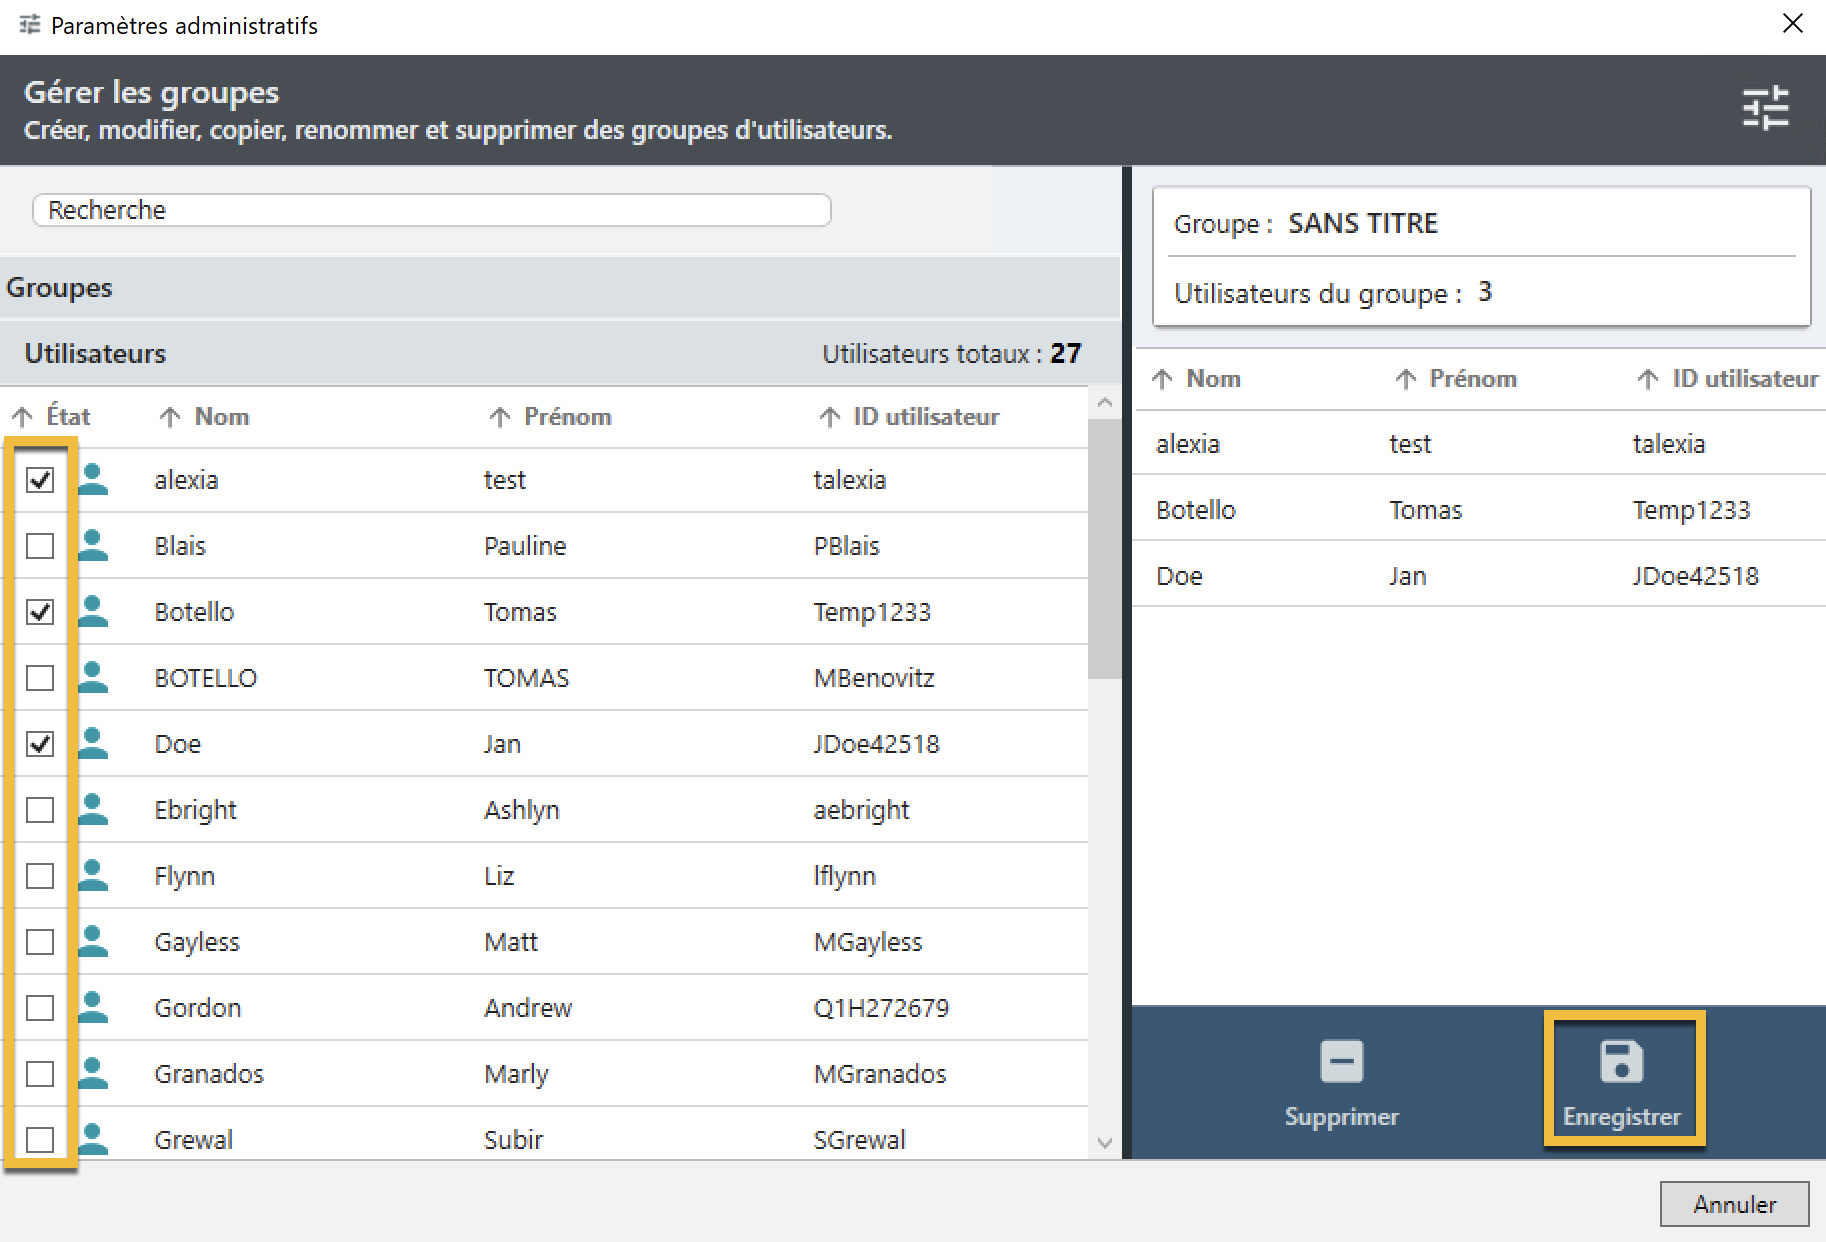This screenshot has width=1826, height=1242.
Task: Click the Supprimer minus icon
Action: coord(1341,1062)
